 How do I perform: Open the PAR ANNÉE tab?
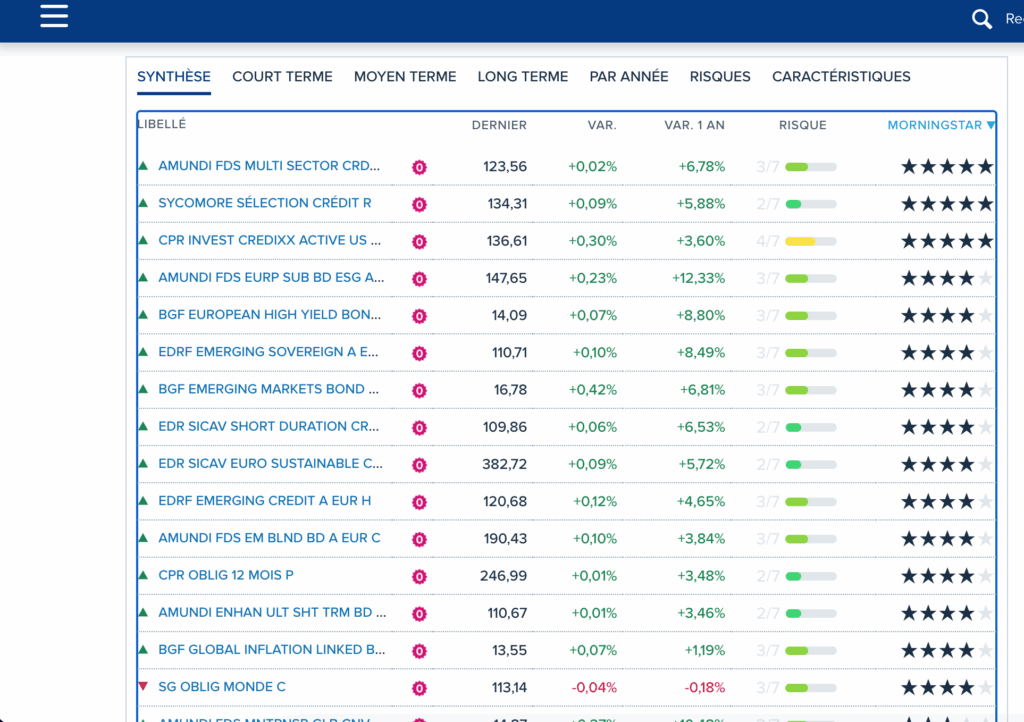[629, 76]
